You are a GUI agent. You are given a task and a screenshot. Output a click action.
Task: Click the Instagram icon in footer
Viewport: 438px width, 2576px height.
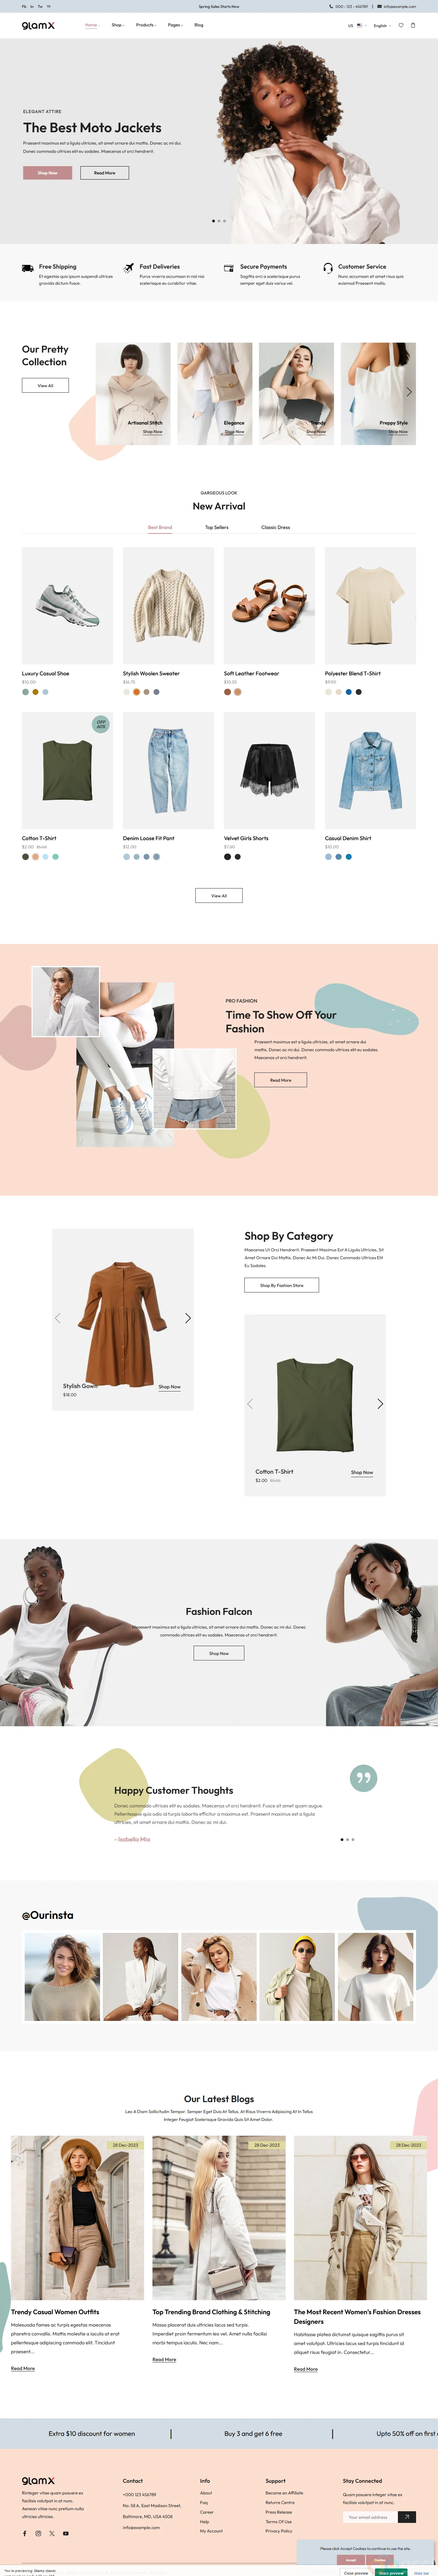pyautogui.click(x=38, y=2533)
